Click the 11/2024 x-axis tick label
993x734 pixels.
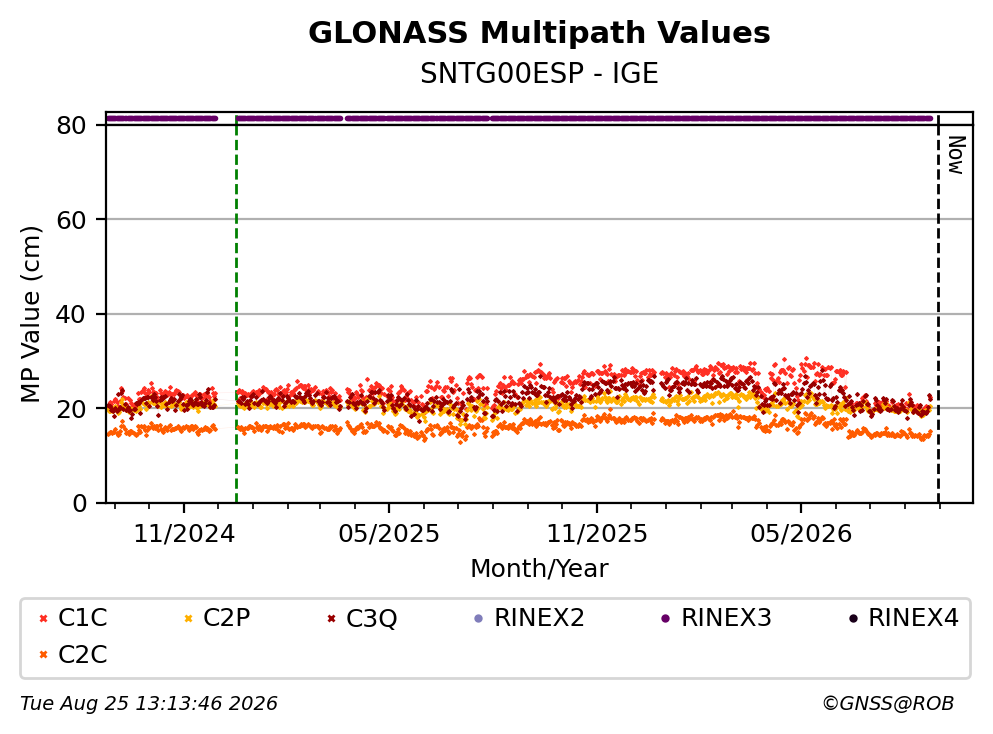point(184,534)
